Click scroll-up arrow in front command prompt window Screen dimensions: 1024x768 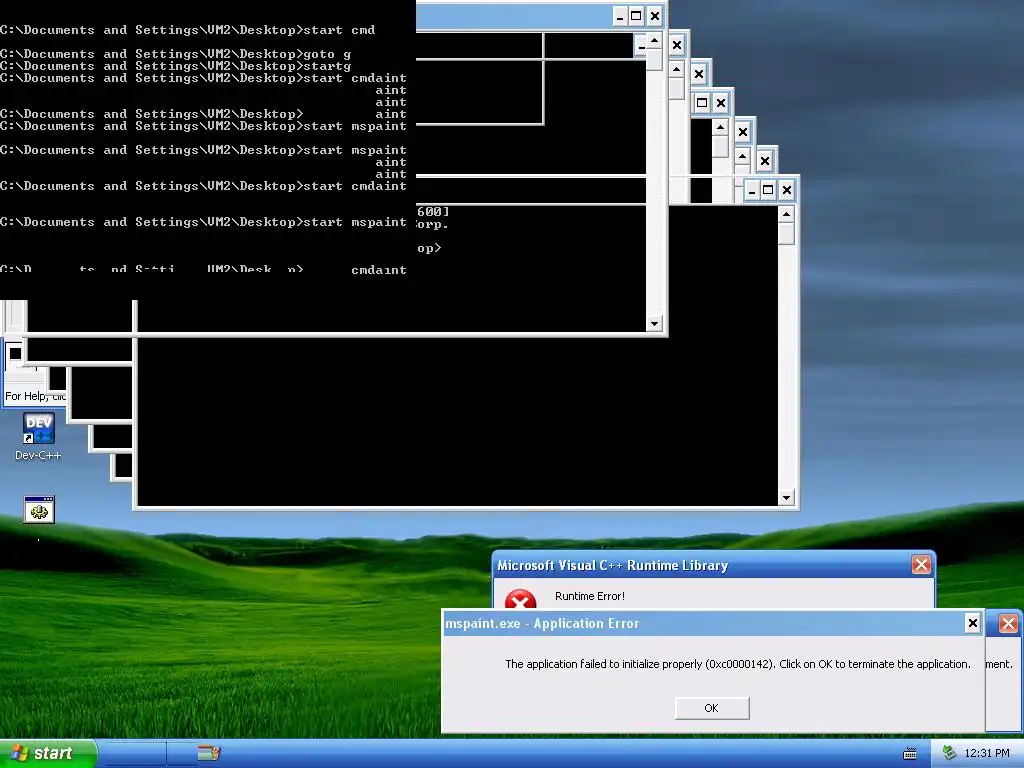point(786,214)
